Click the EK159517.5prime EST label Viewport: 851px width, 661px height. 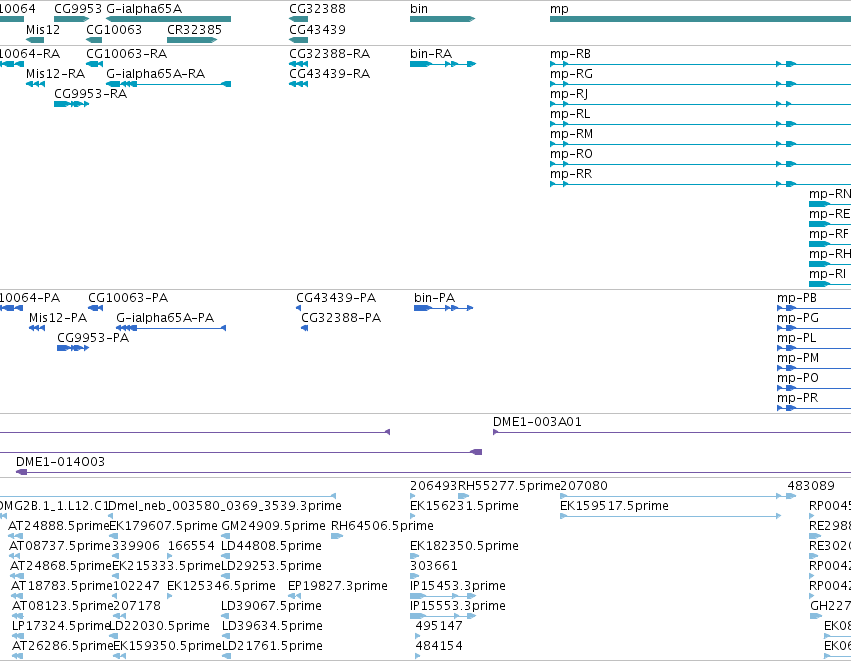pos(614,506)
